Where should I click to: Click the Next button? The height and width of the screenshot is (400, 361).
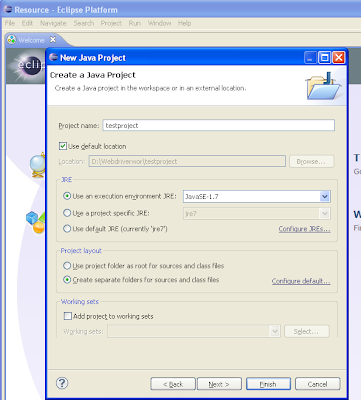coord(219,384)
